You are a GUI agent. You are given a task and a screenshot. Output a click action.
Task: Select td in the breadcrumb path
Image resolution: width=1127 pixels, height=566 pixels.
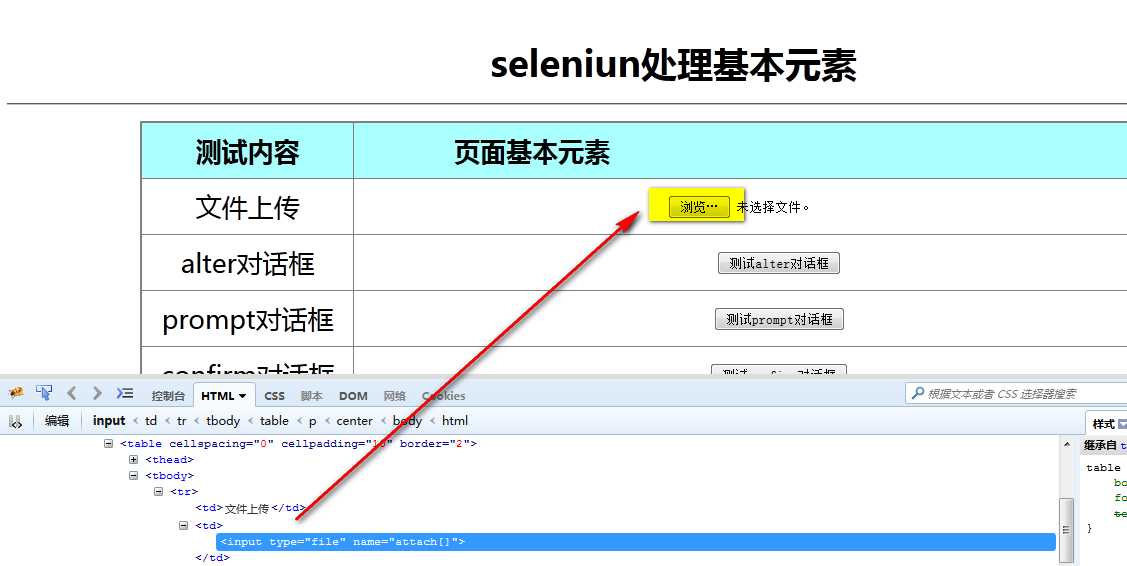click(151, 421)
